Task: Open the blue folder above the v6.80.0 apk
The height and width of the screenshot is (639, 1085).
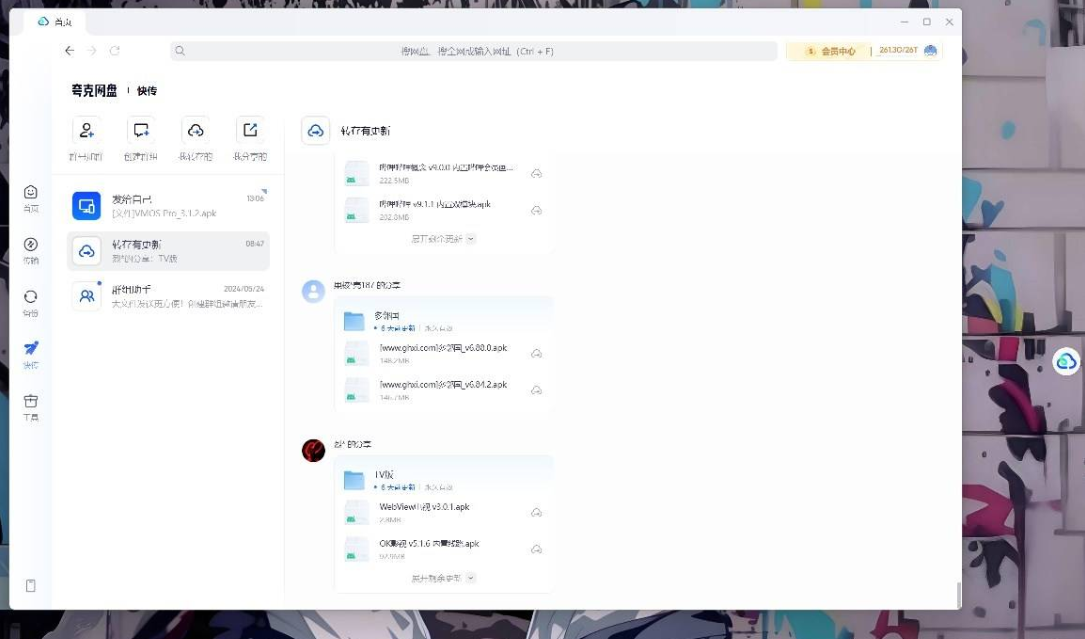Action: coord(354,321)
